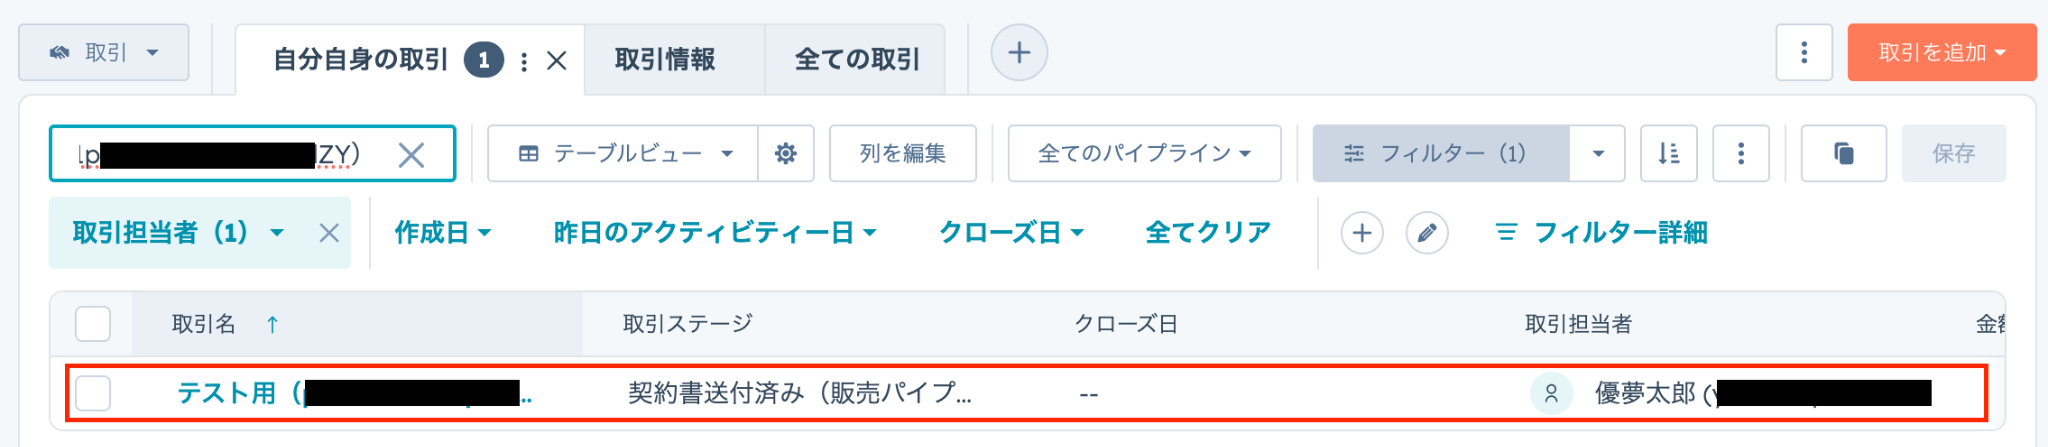
Task: Clear the search field text
Action: tap(411, 154)
